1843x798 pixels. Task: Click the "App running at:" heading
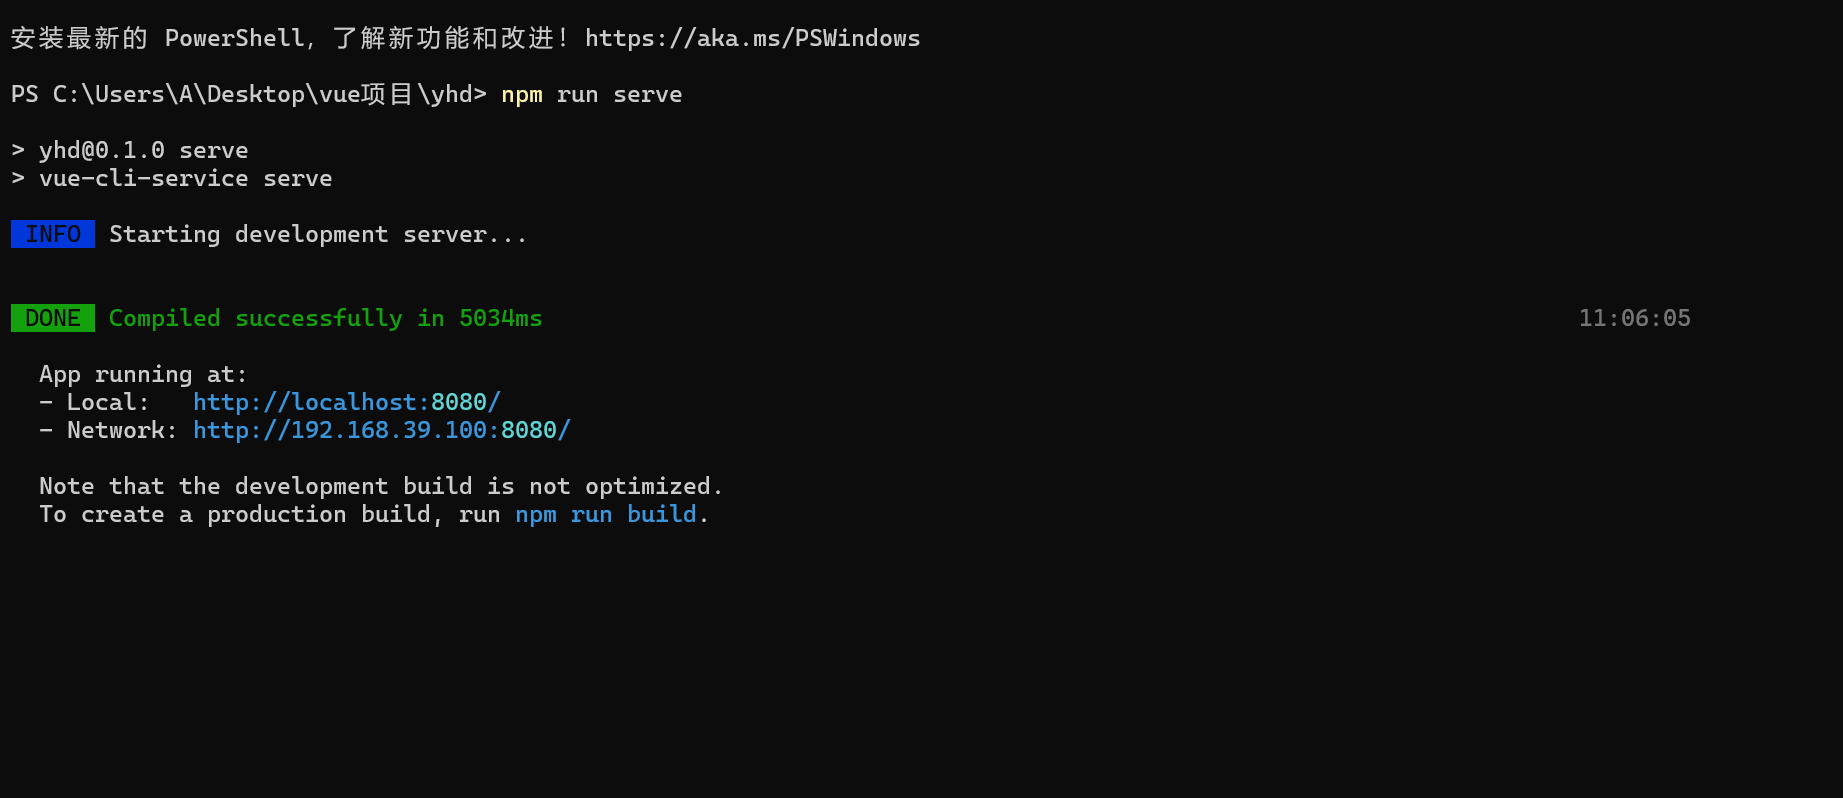tap(143, 374)
